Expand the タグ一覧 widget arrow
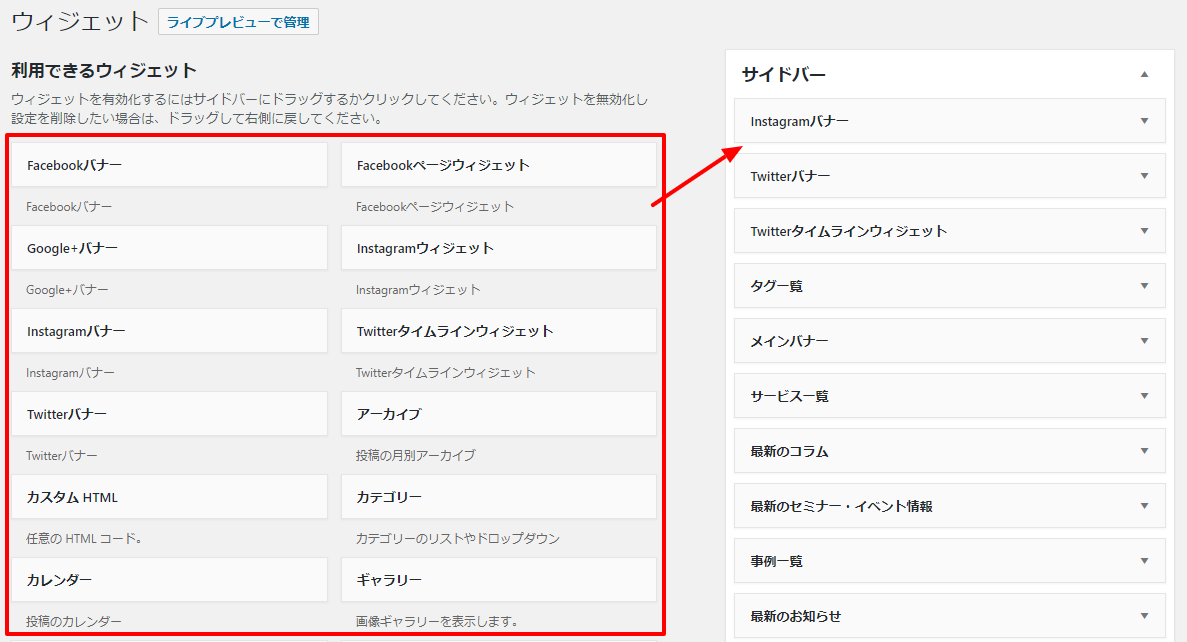This screenshot has width=1187, height=642. [1145, 286]
